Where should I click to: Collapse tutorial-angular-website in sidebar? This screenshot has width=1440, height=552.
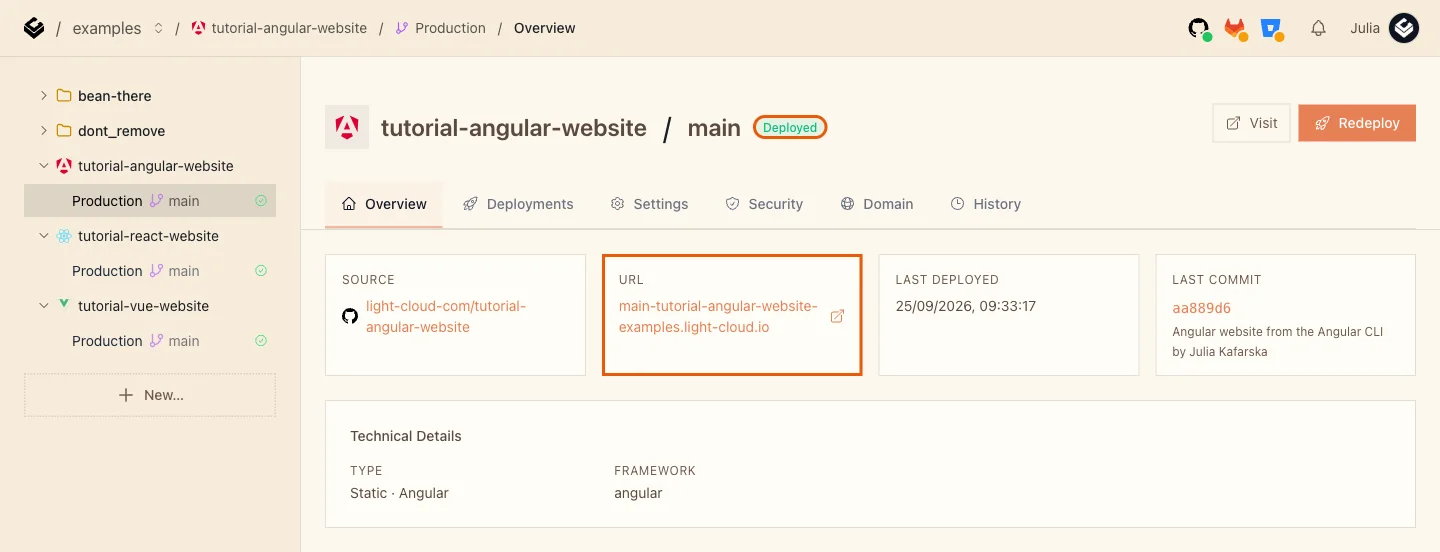pos(43,166)
